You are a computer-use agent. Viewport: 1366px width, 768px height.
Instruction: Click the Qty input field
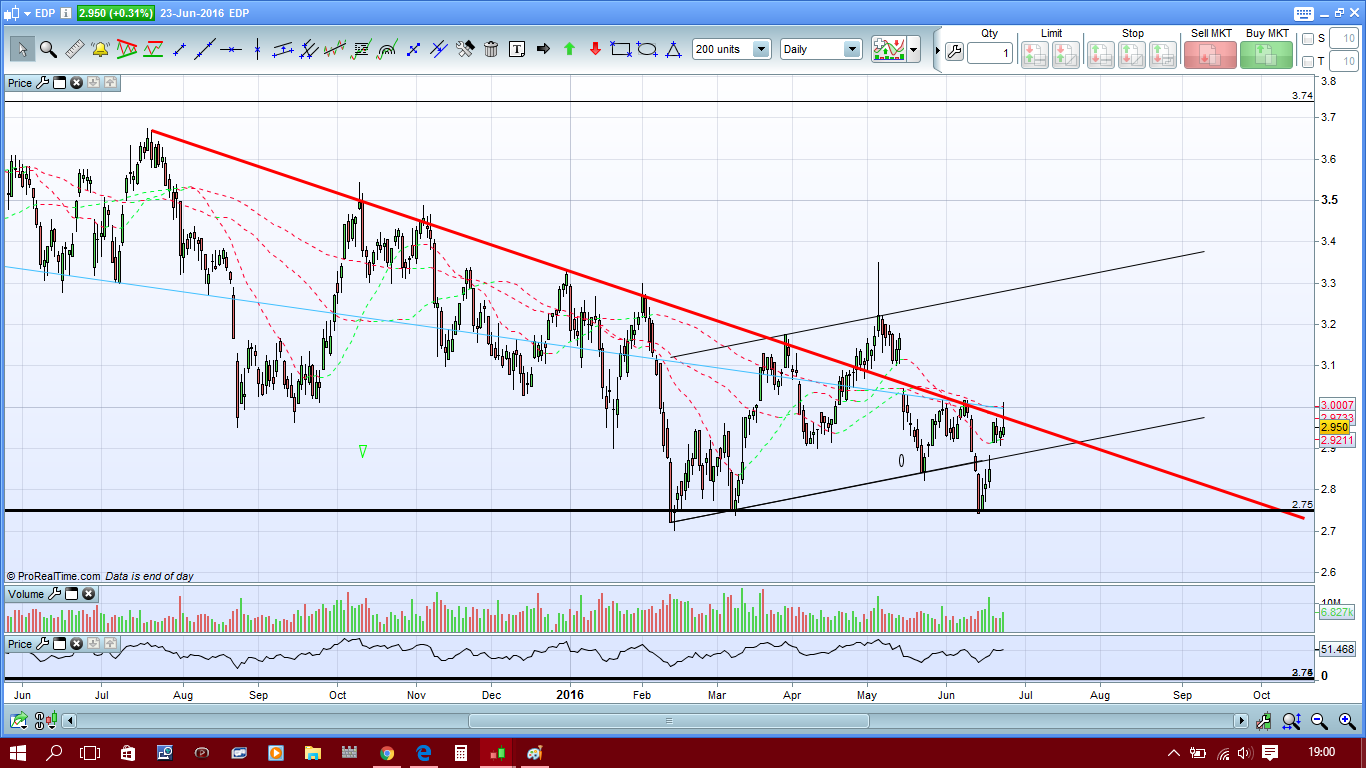989,53
